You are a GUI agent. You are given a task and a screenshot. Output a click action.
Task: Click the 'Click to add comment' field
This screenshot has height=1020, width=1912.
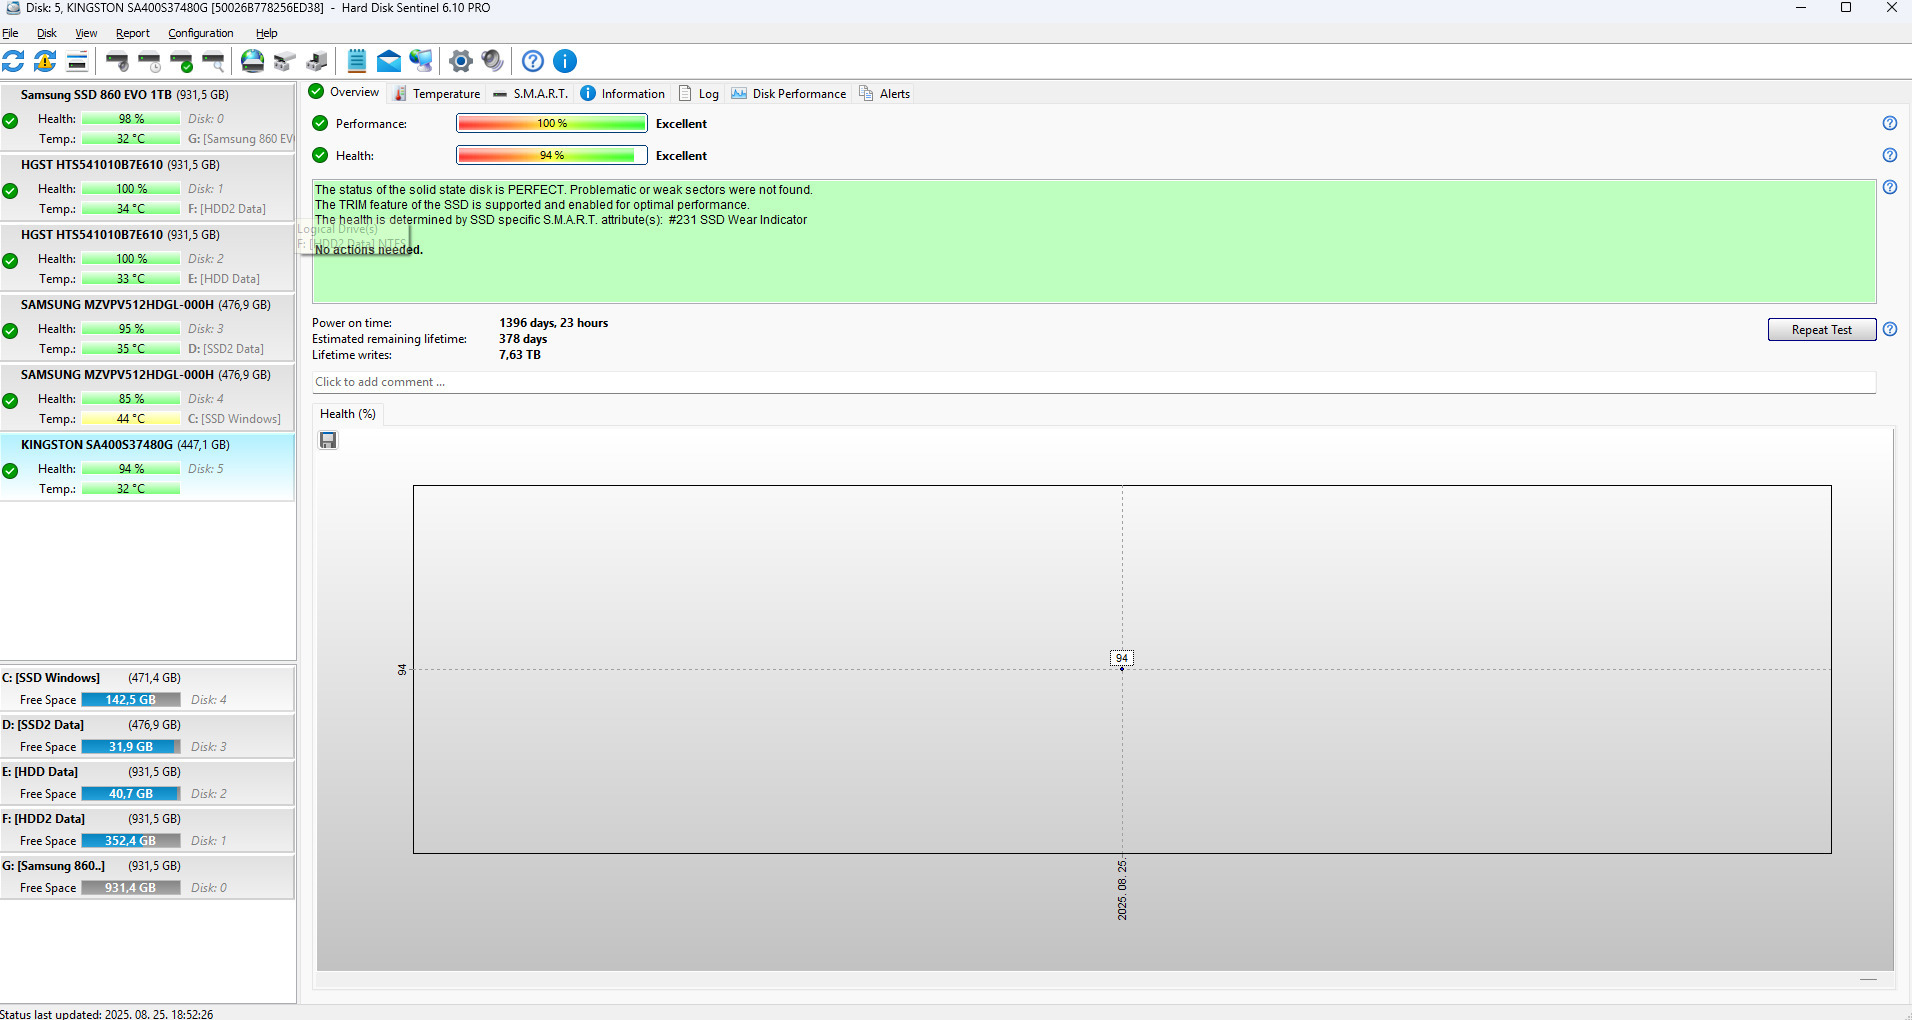click(x=1094, y=382)
